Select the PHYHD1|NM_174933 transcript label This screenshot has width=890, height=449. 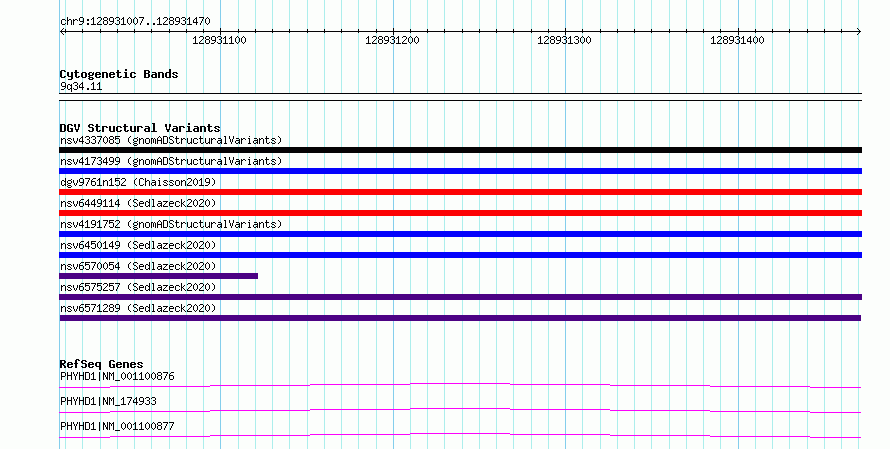click(x=108, y=401)
